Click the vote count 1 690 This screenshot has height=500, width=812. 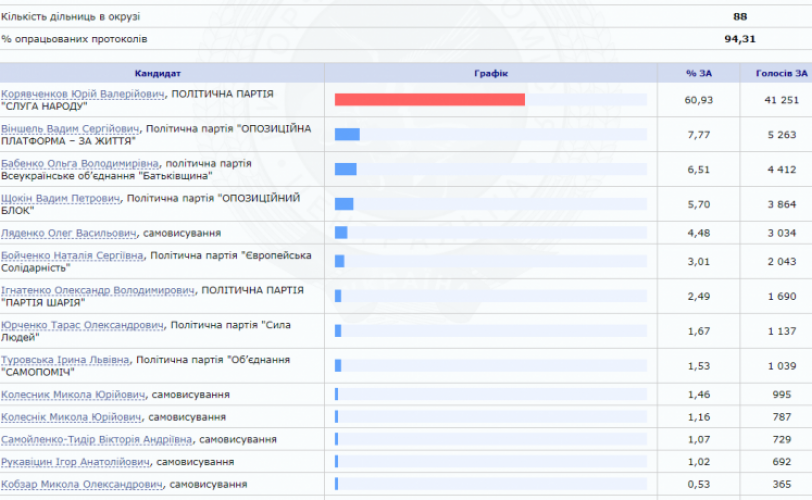(x=781, y=296)
